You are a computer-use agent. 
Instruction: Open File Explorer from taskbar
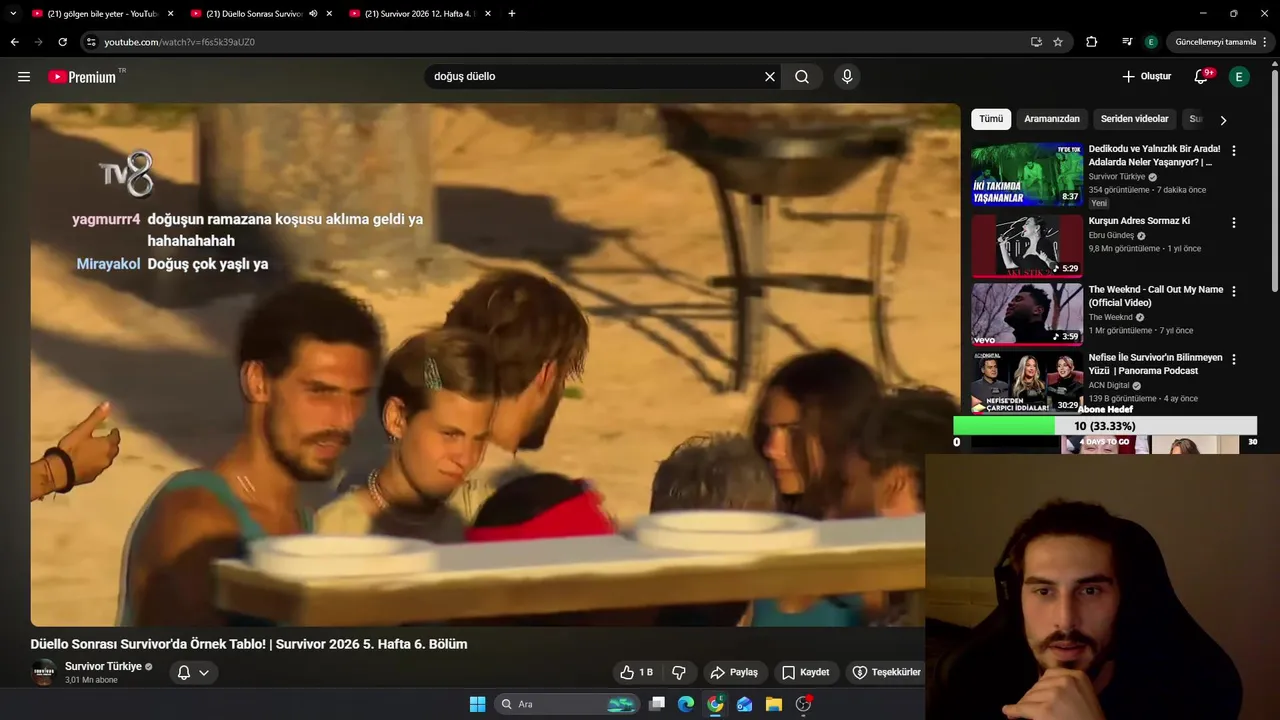[773, 704]
